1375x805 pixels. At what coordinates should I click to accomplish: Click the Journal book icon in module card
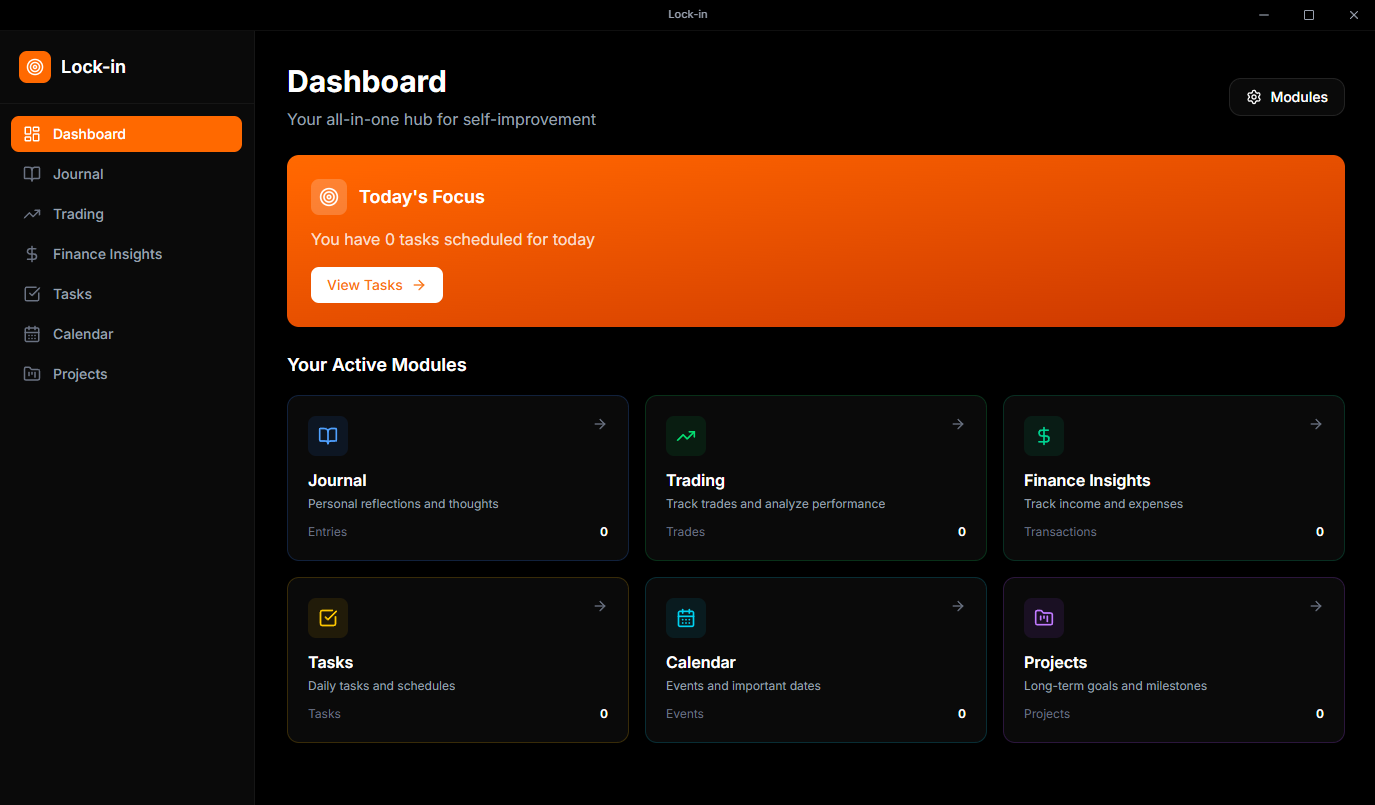tap(328, 436)
